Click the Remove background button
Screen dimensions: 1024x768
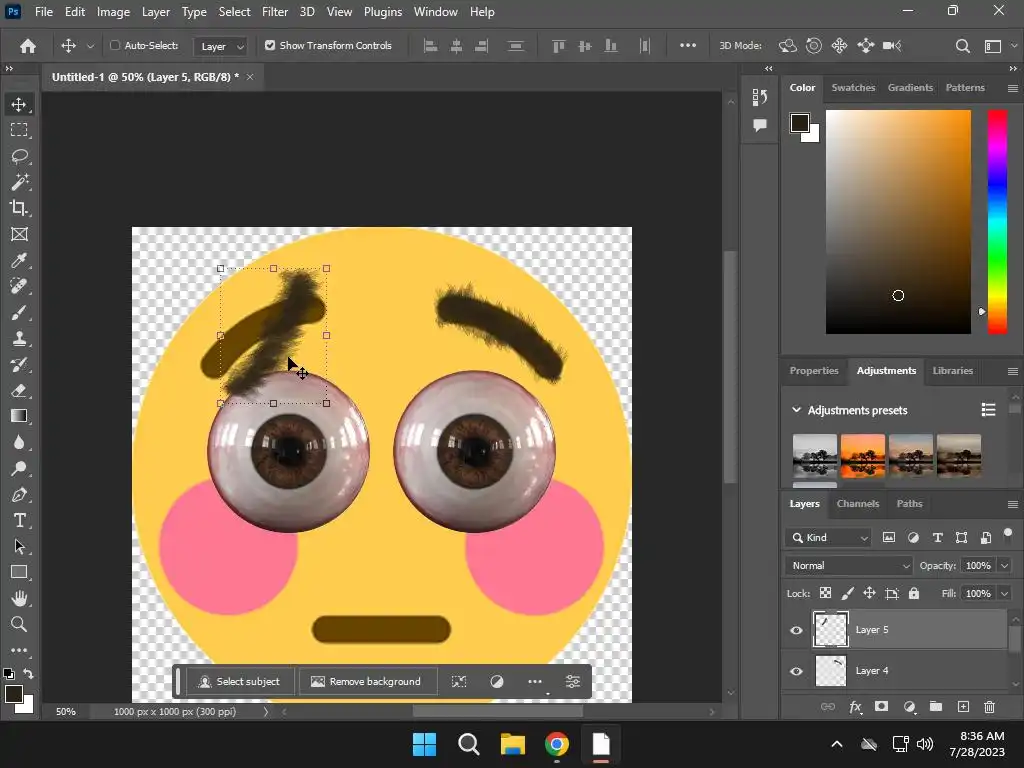[366, 682]
